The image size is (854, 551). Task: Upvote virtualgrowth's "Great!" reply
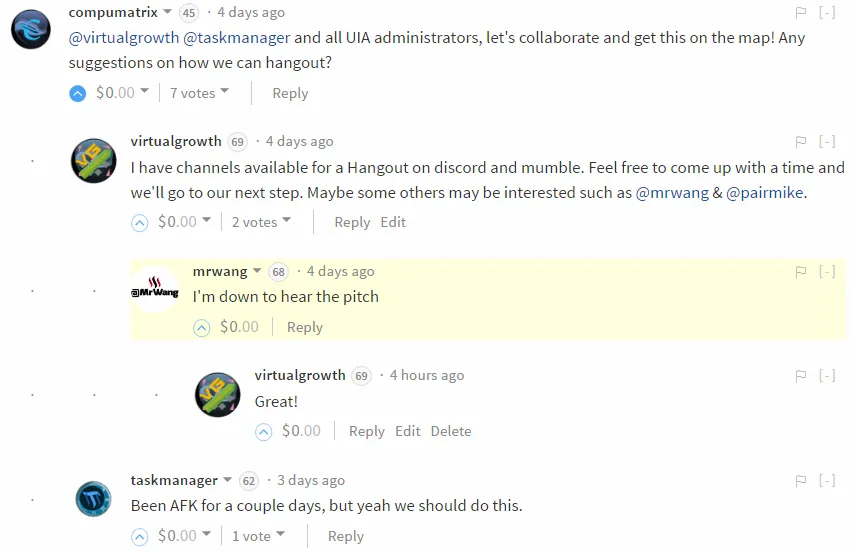click(264, 432)
